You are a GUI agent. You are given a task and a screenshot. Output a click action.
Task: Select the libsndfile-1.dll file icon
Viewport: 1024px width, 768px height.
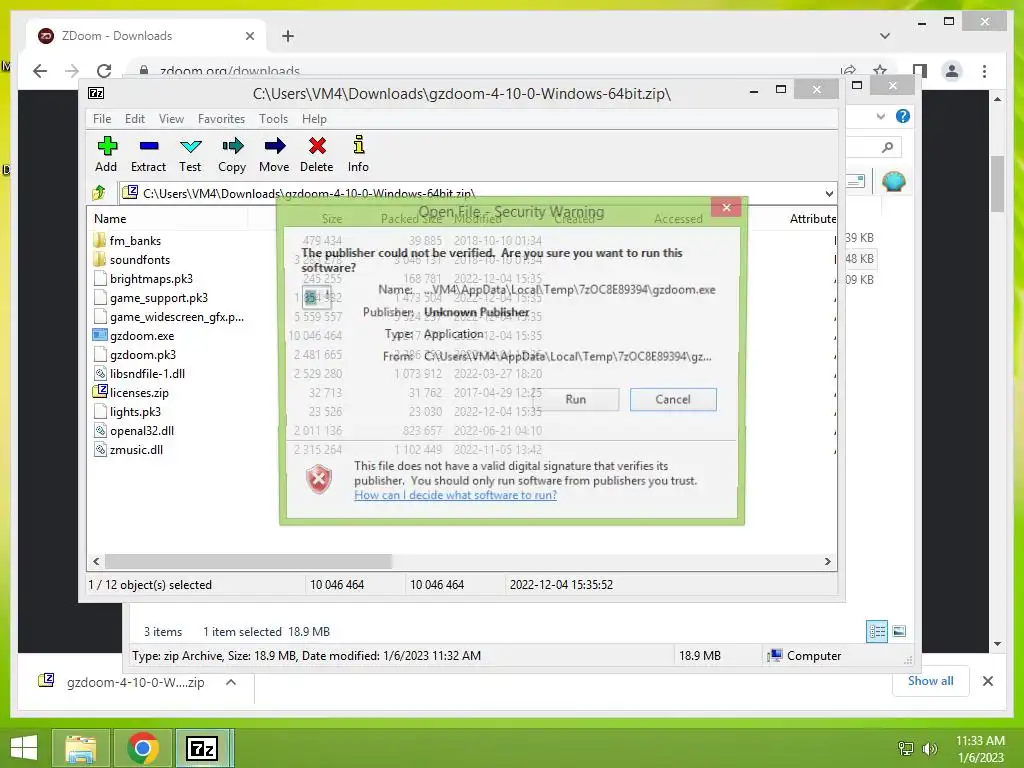(100, 374)
